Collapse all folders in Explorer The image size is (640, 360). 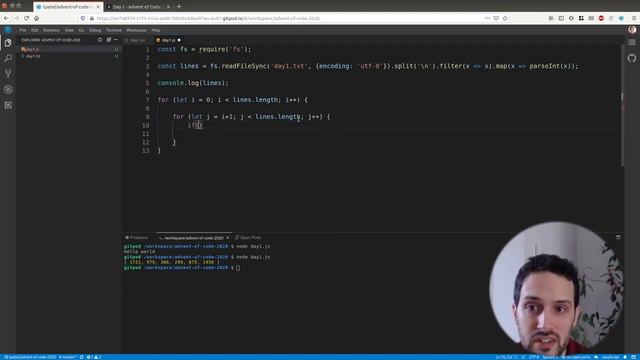(109, 40)
